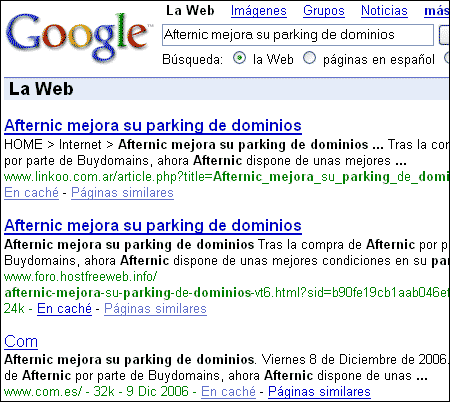Click the www.linkoo.com.ar green URL text
The image size is (450, 402).
click(227, 177)
